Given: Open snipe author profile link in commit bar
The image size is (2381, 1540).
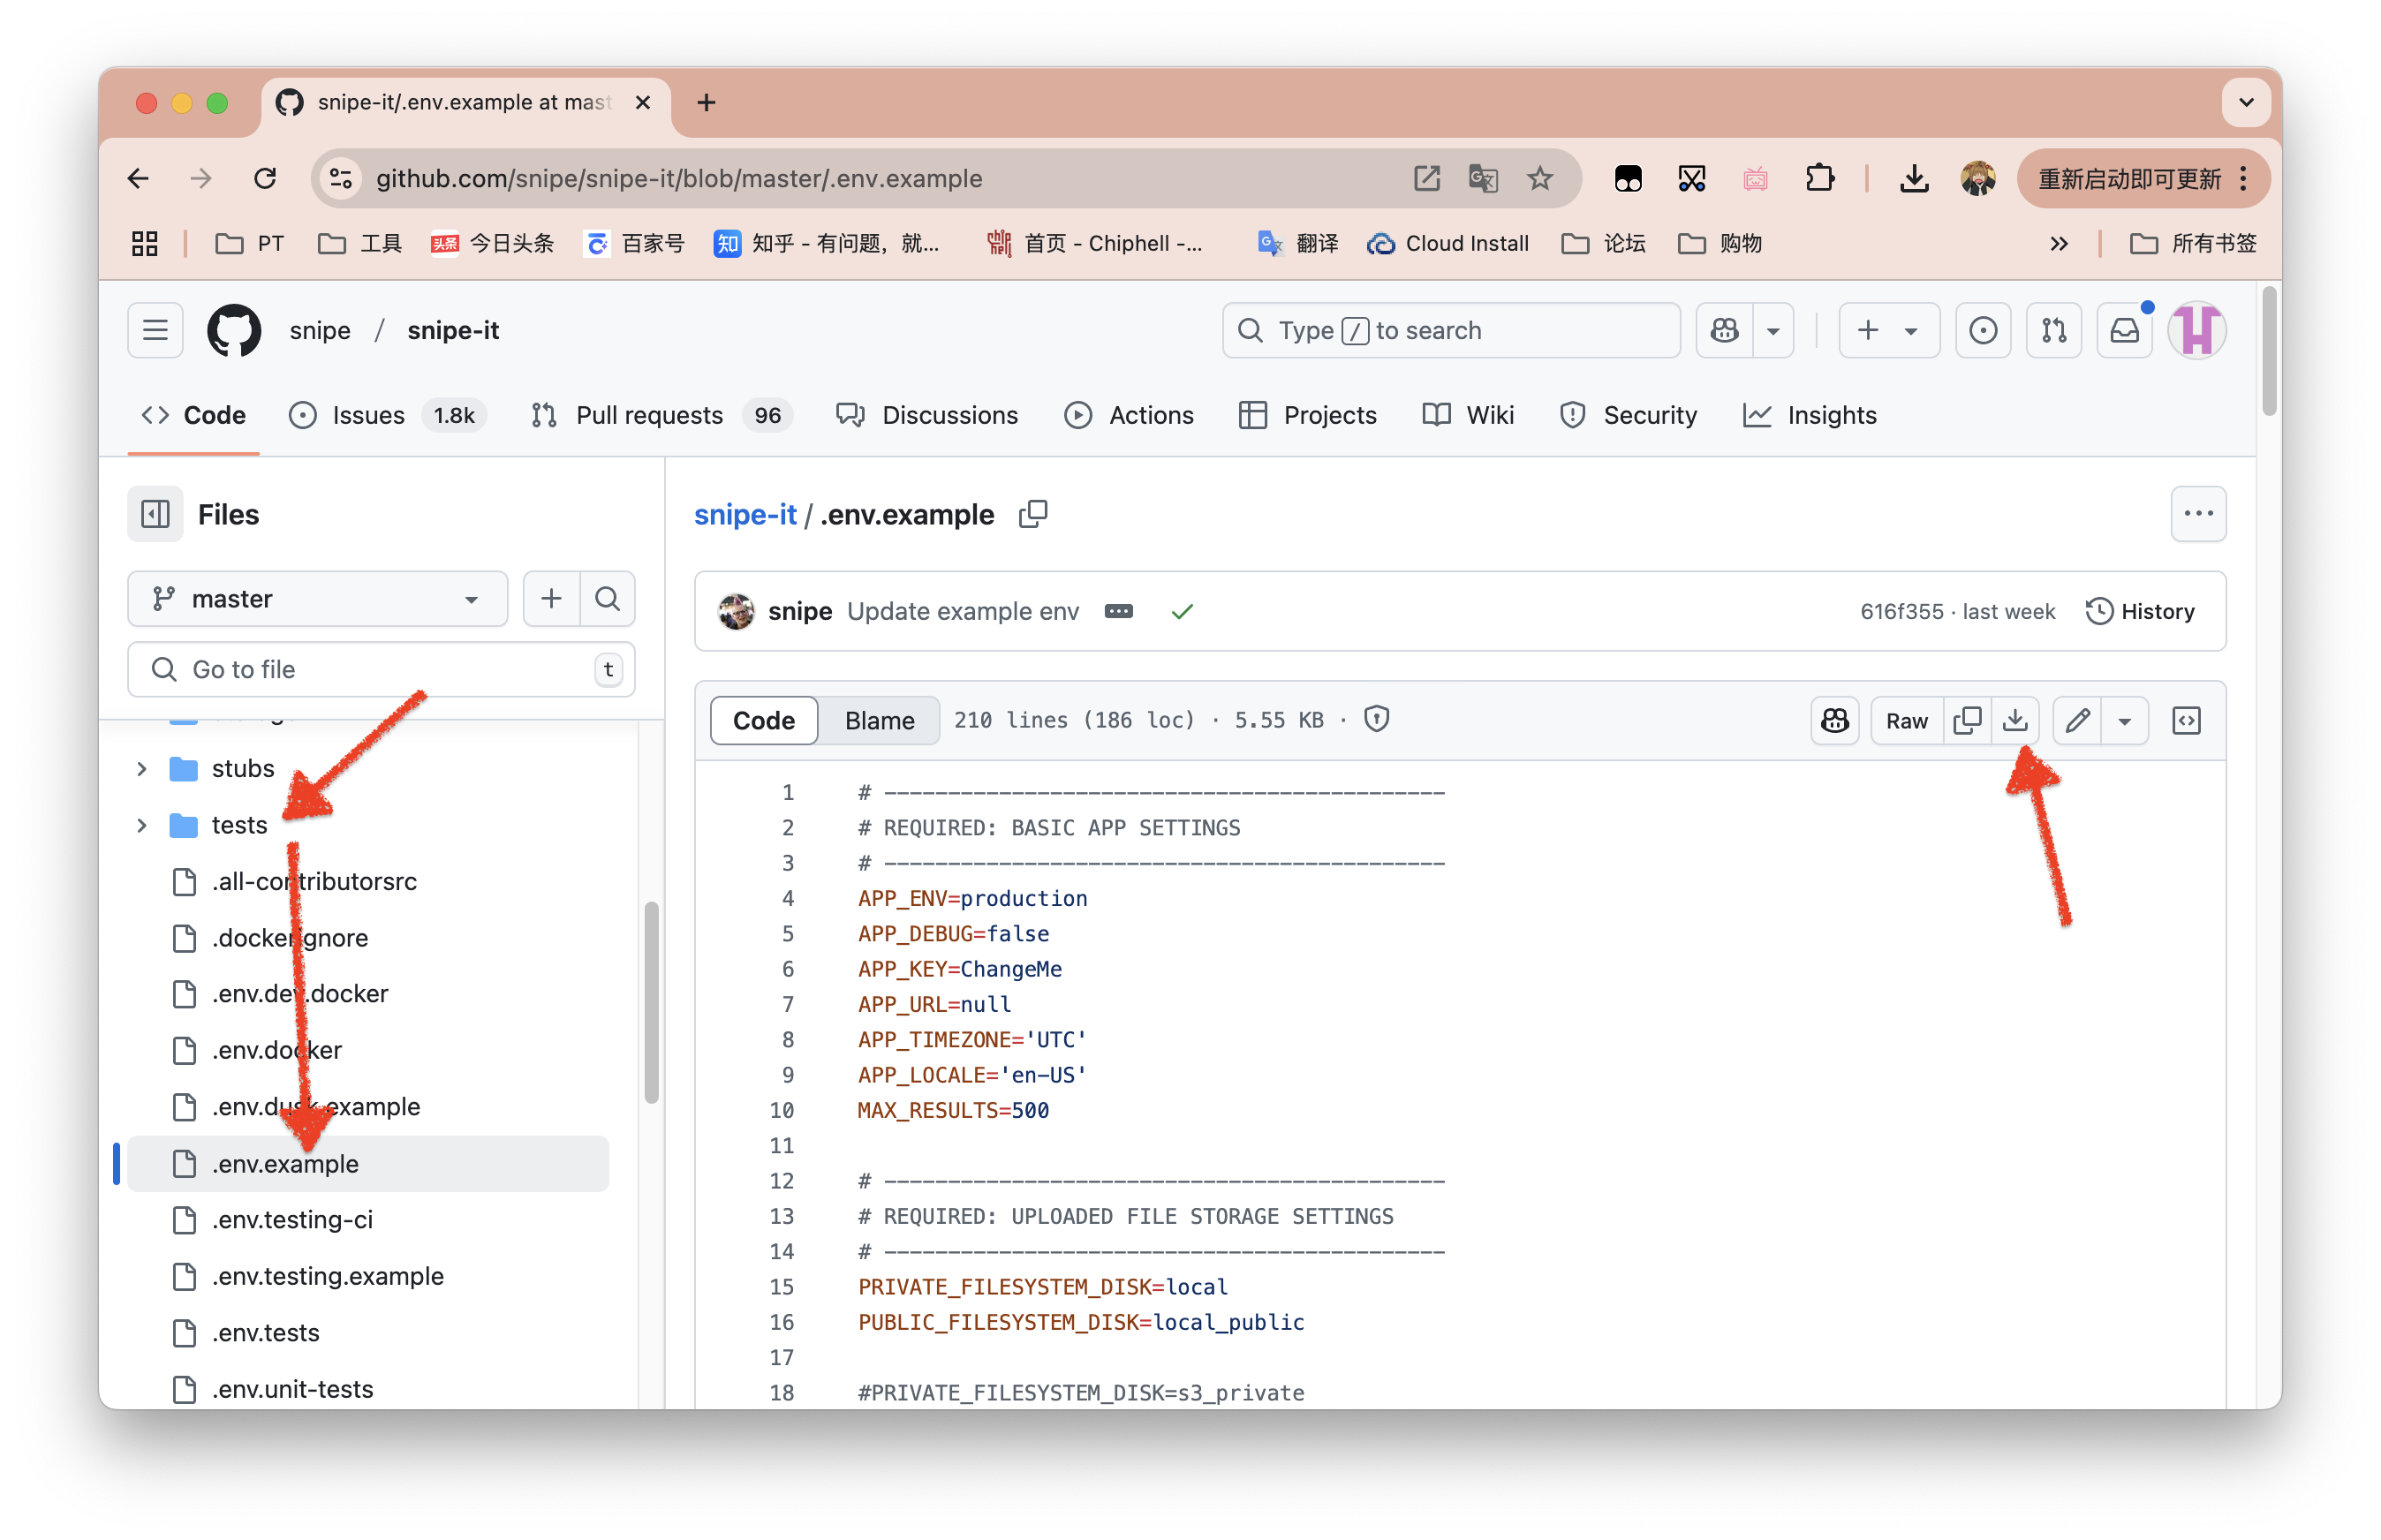Looking at the screenshot, I should [799, 611].
